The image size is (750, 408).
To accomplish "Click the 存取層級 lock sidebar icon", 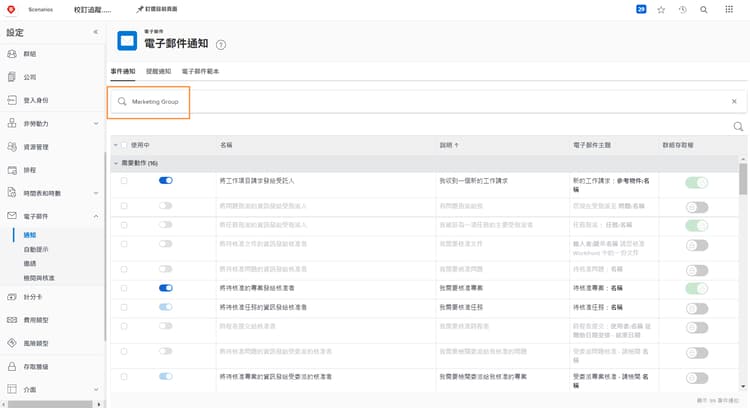I will pyautogui.click(x=12, y=366).
